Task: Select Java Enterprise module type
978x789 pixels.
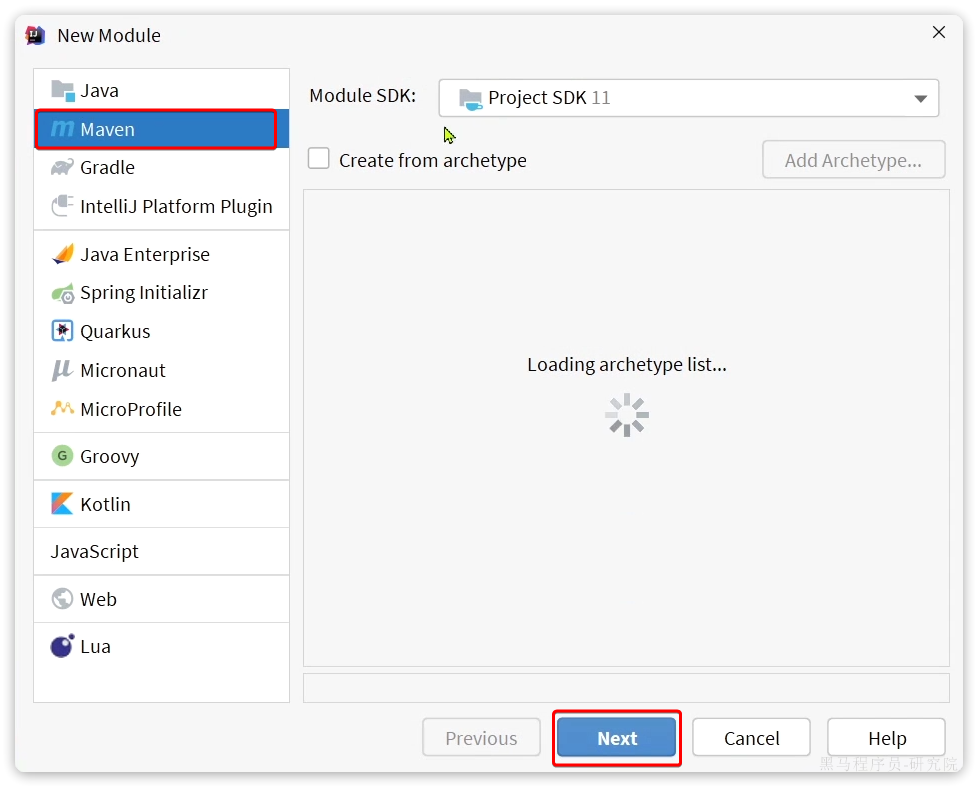Action: [x=162, y=254]
